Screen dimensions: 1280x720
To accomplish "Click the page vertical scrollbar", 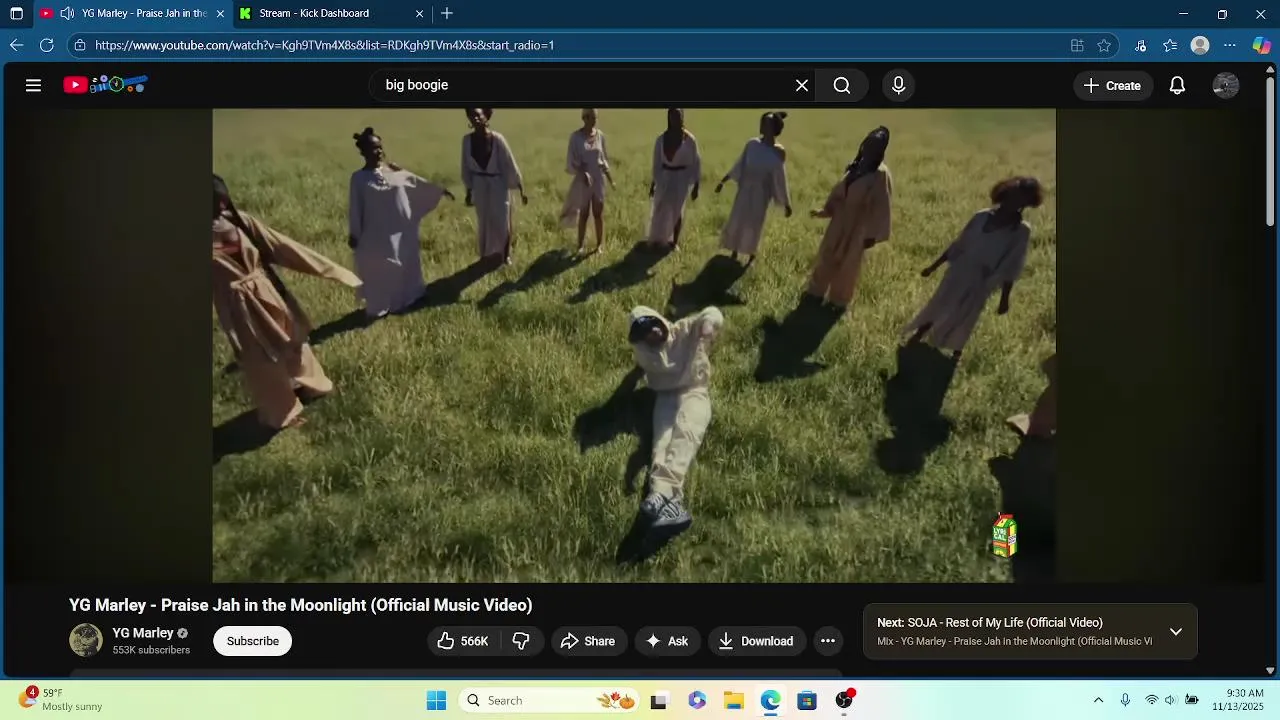I will coord(1271,150).
